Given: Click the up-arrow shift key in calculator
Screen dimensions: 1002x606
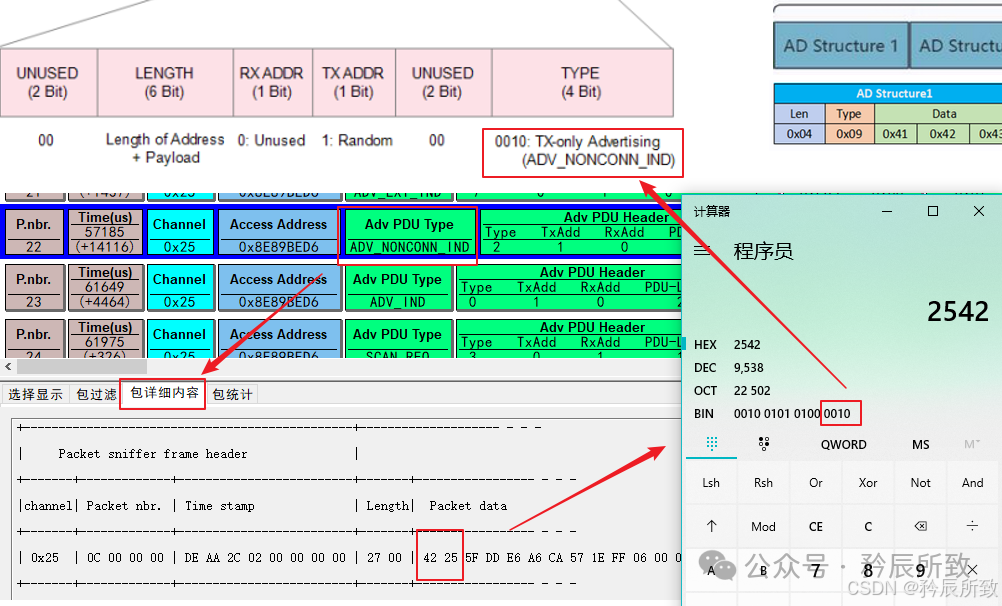Looking at the screenshot, I should (x=711, y=526).
